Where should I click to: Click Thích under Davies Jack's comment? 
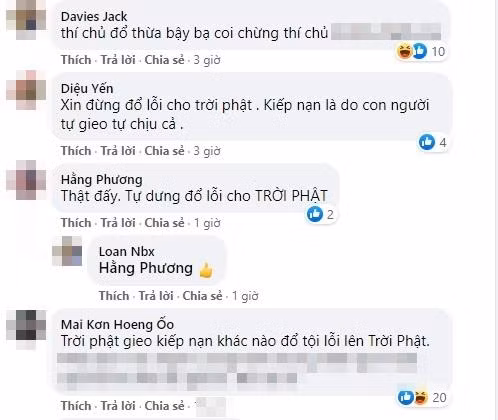pos(76,60)
